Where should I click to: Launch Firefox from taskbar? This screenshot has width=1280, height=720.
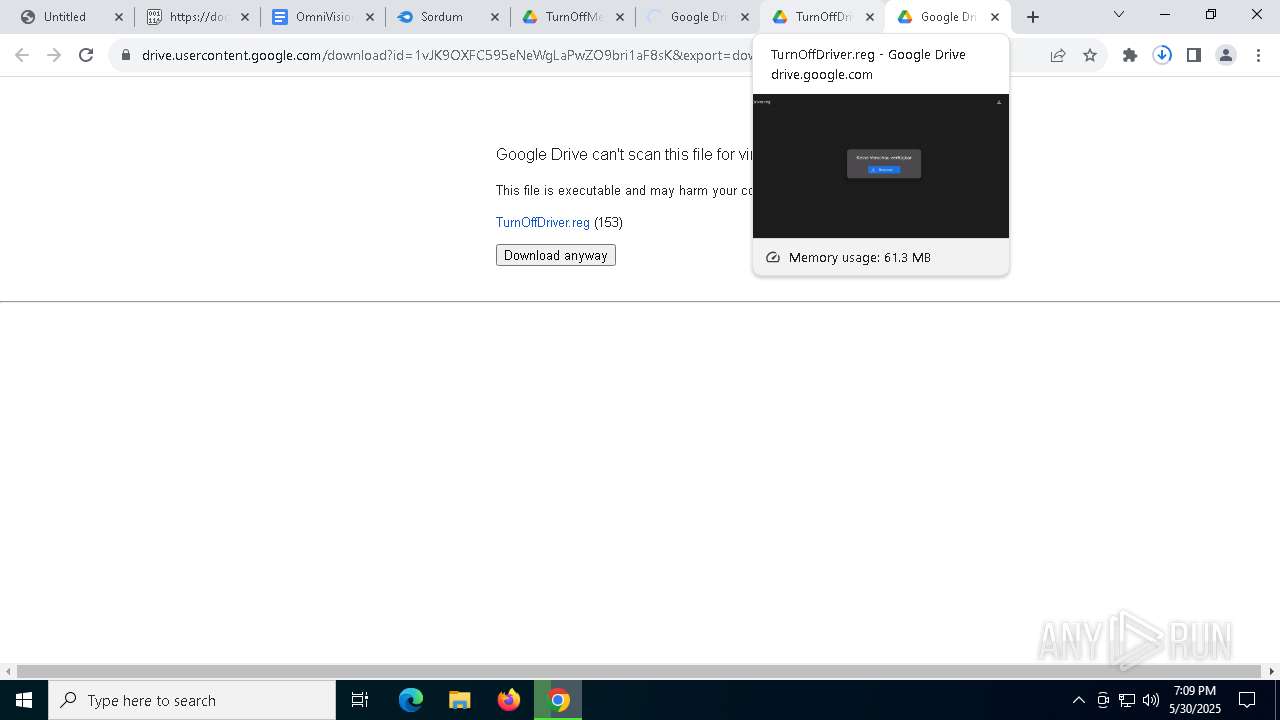click(509, 700)
